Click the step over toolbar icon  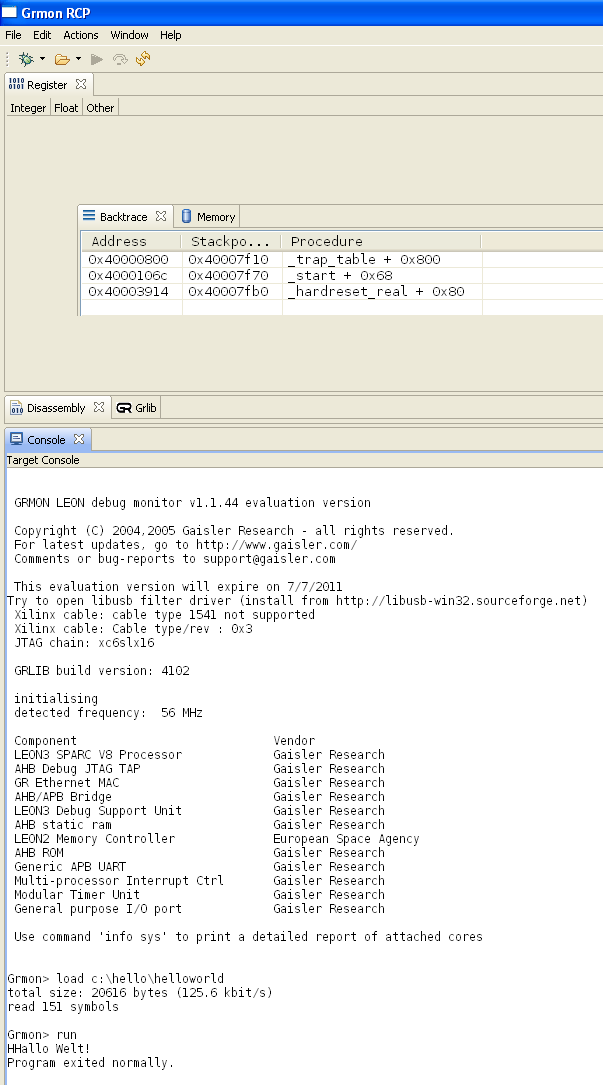coord(120,60)
